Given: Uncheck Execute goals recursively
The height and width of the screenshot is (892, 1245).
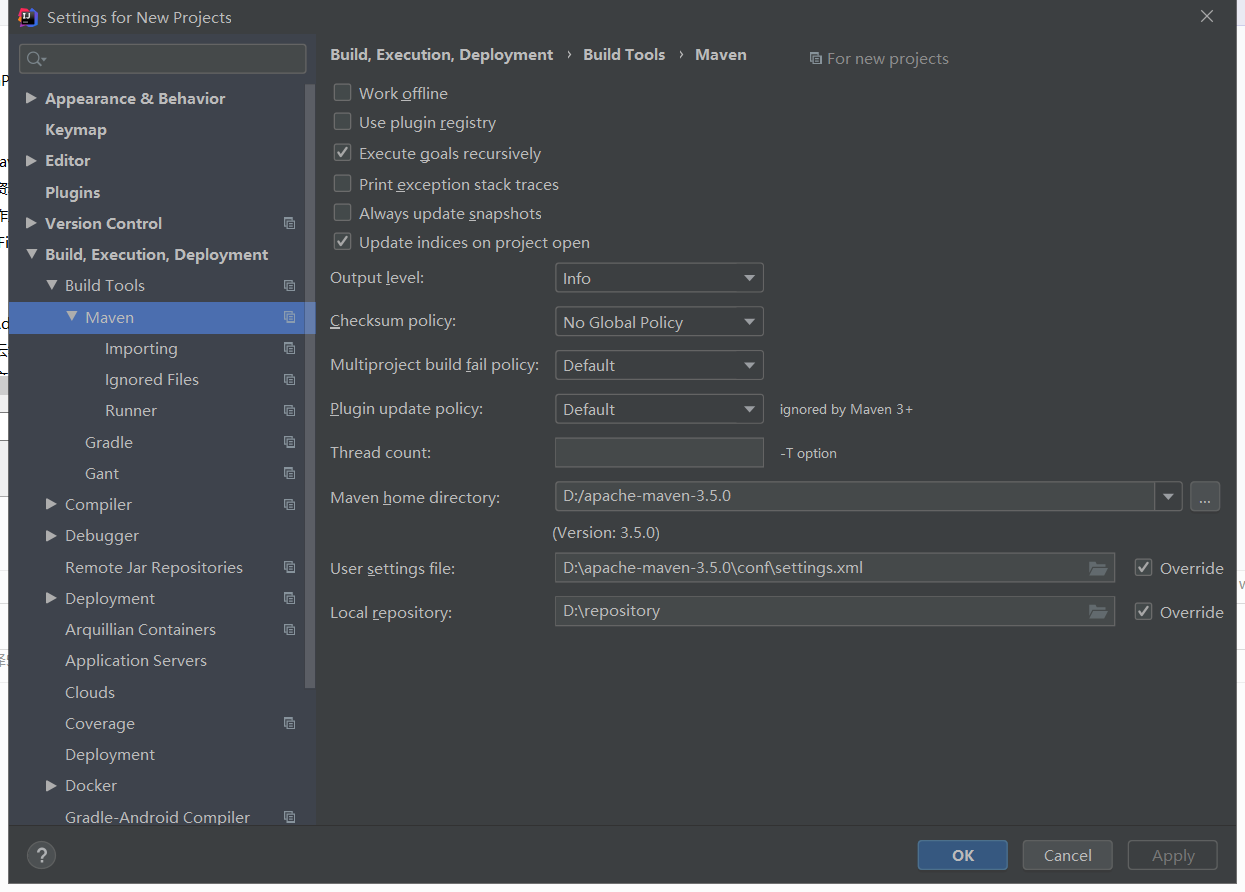Looking at the screenshot, I should pyautogui.click(x=342, y=153).
